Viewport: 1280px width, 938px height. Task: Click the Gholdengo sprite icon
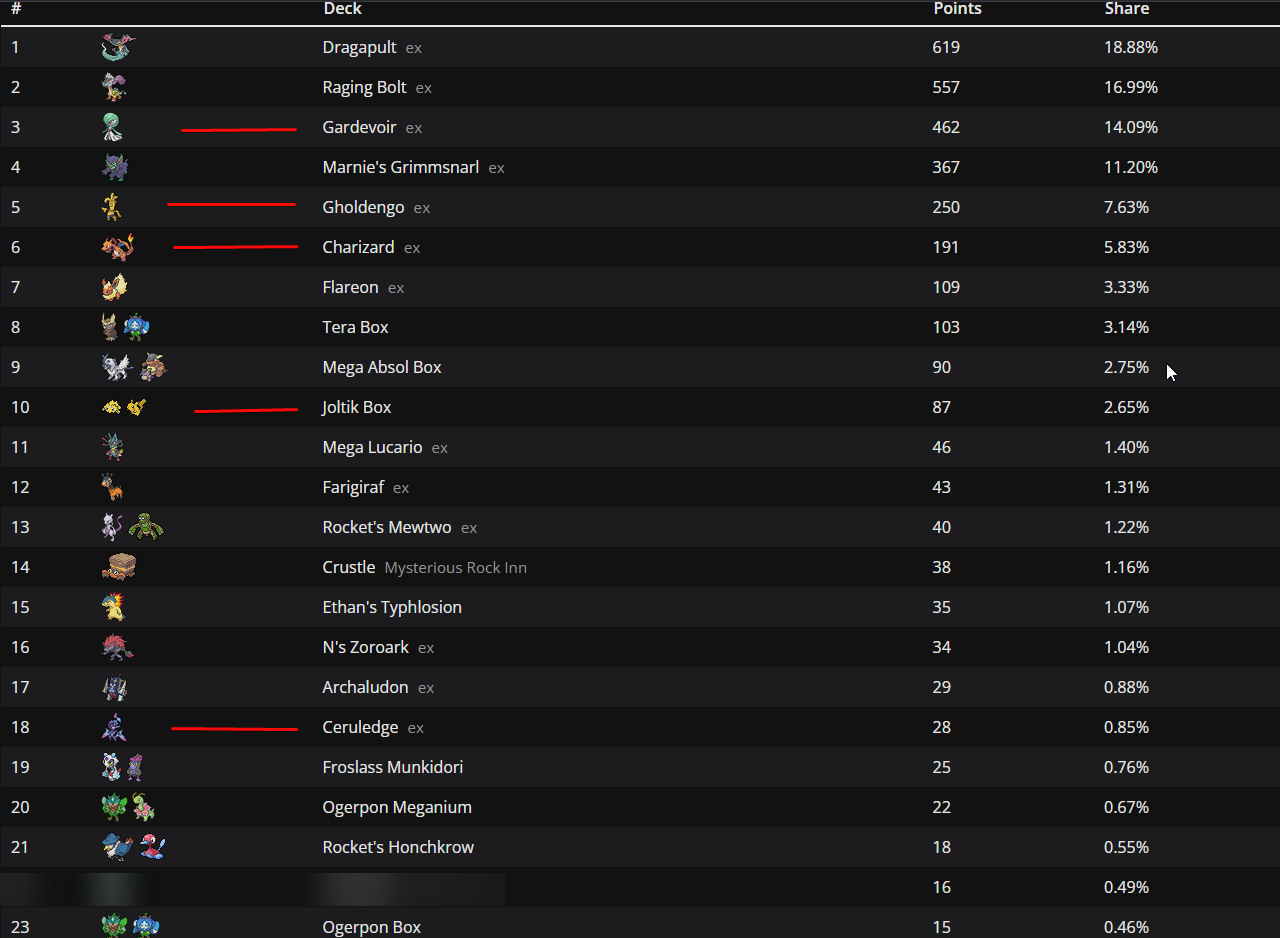tap(112, 207)
